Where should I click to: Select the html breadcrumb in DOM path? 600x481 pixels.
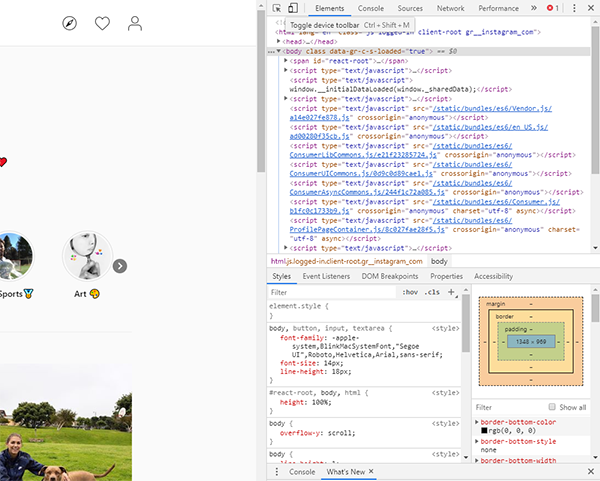point(346,261)
